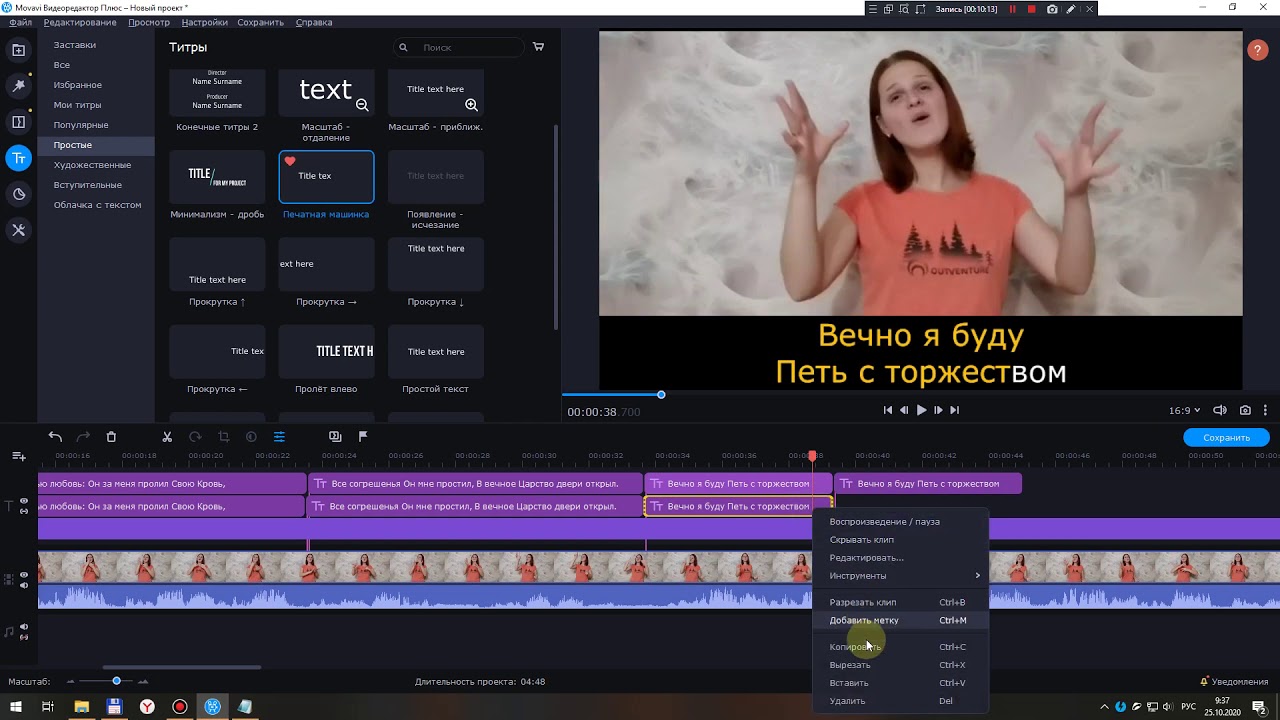Screen dimensions: 1280x720
Task: Open the 16:9 aspect ratio dropdown
Action: (1185, 410)
